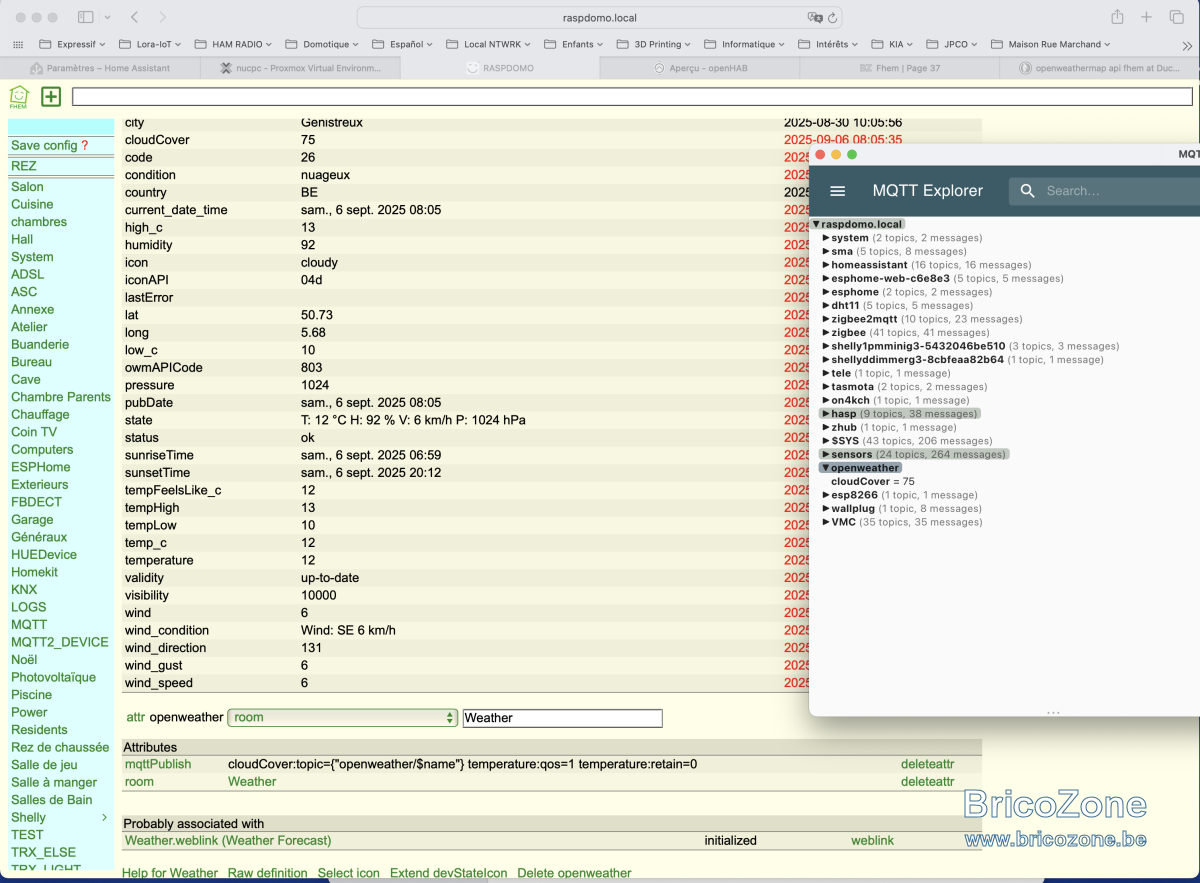The height and width of the screenshot is (883, 1200).
Task: Open Extend devStateIcon link
Action: pyautogui.click(x=448, y=873)
